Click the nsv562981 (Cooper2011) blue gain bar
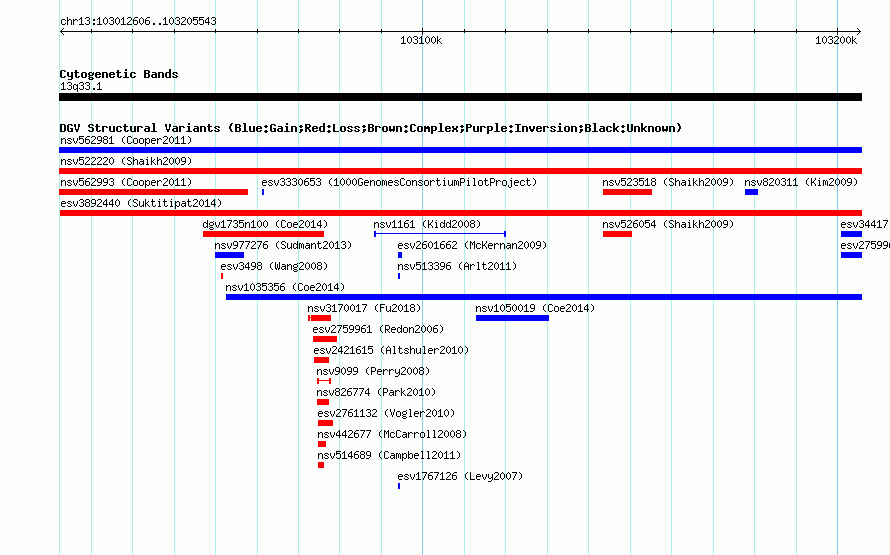890x555 pixels. pyautogui.click(x=460, y=150)
